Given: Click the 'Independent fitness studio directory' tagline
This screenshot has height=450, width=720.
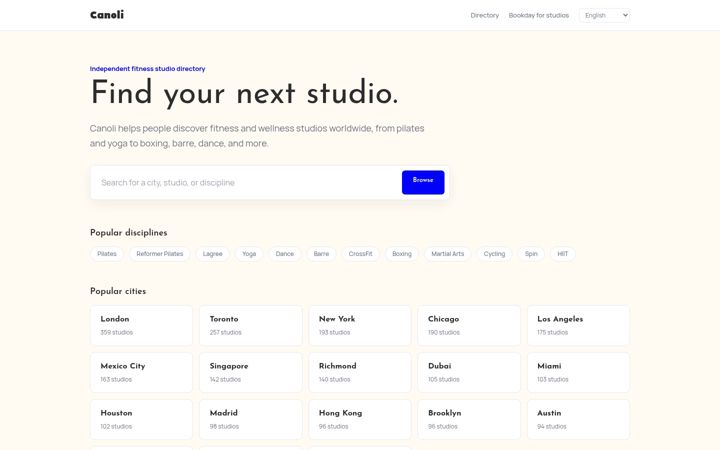Looking at the screenshot, I should click(147, 68).
